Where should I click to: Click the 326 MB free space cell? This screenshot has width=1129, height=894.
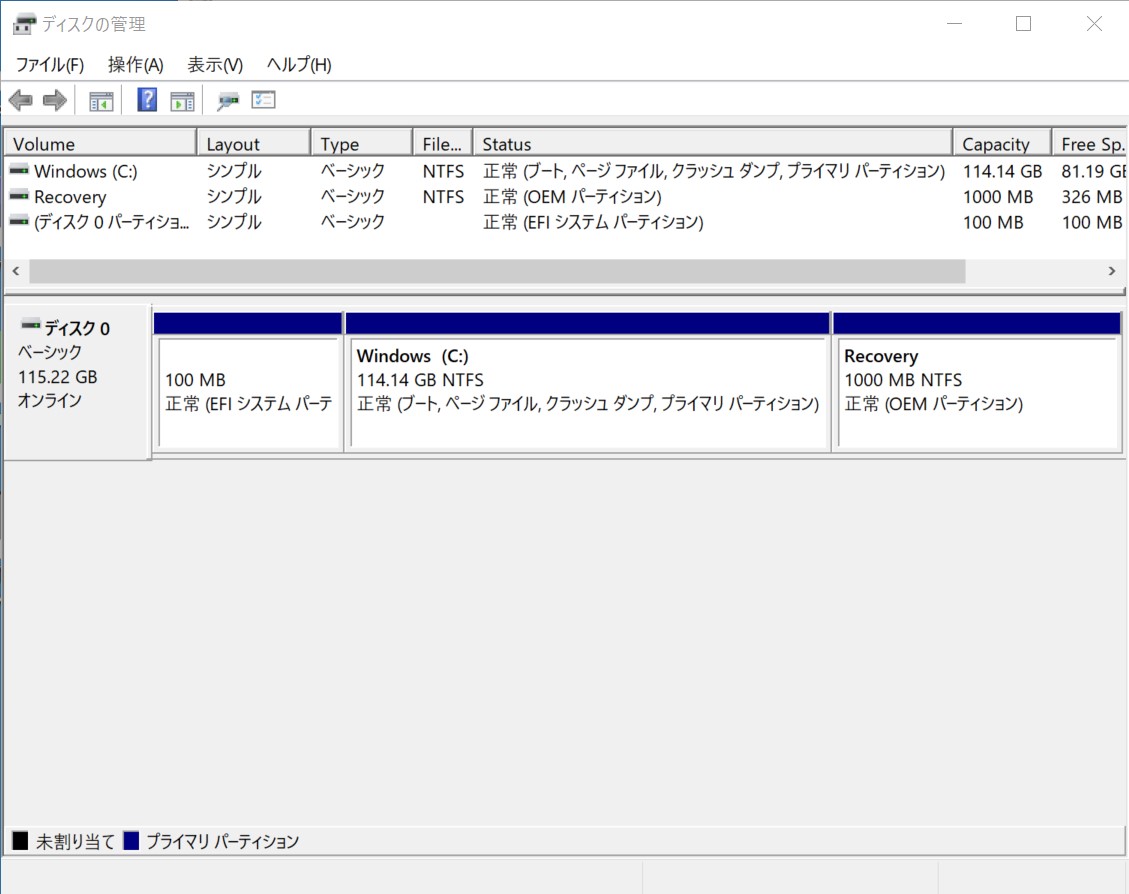pyautogui.click(x=1092, y=197)
